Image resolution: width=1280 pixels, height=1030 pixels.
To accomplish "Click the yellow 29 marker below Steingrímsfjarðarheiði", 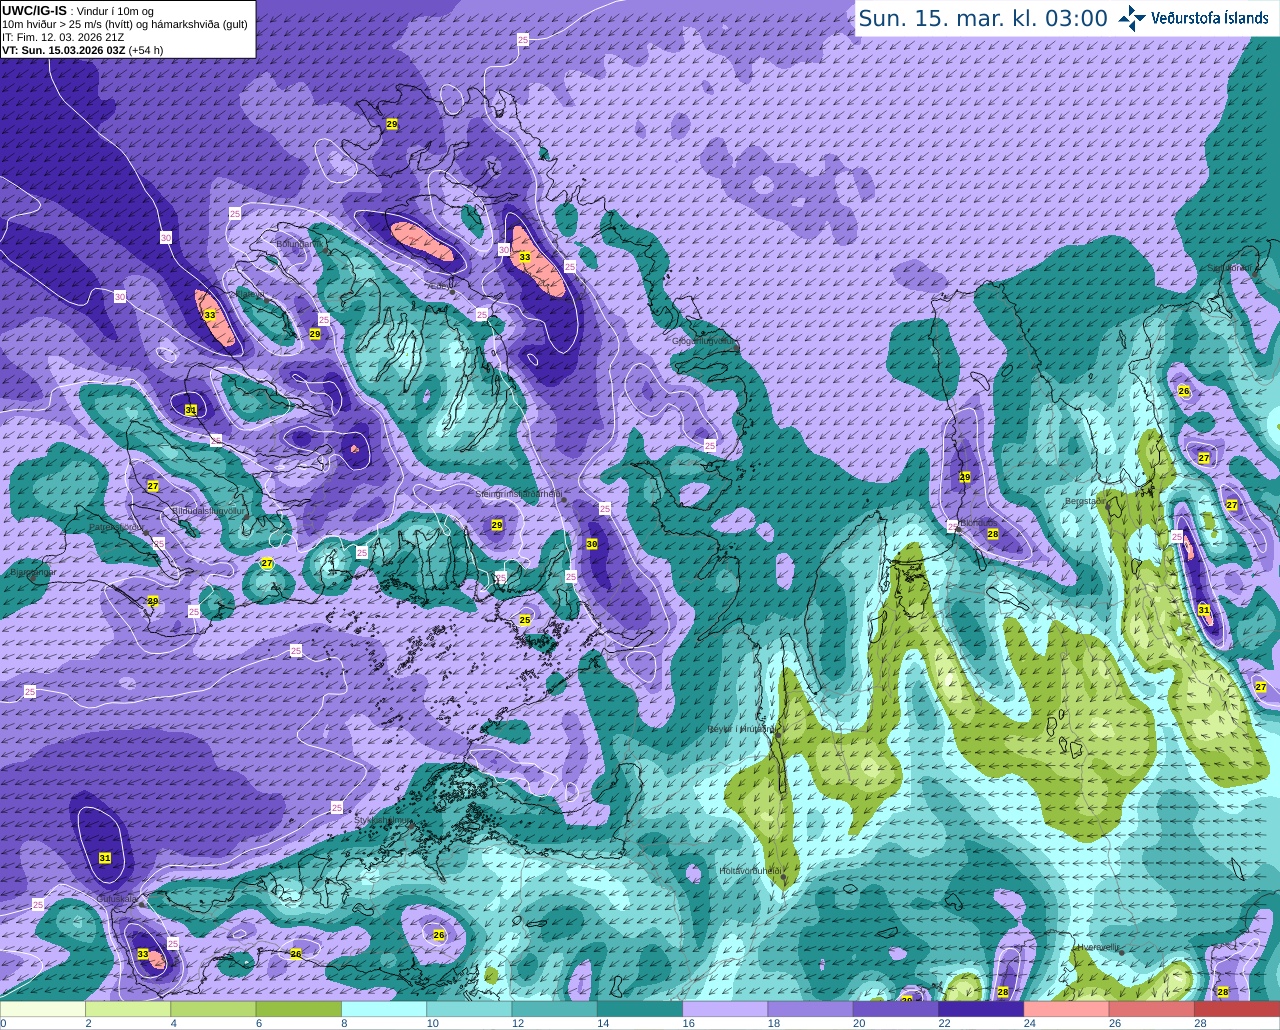I will [497, 525].
